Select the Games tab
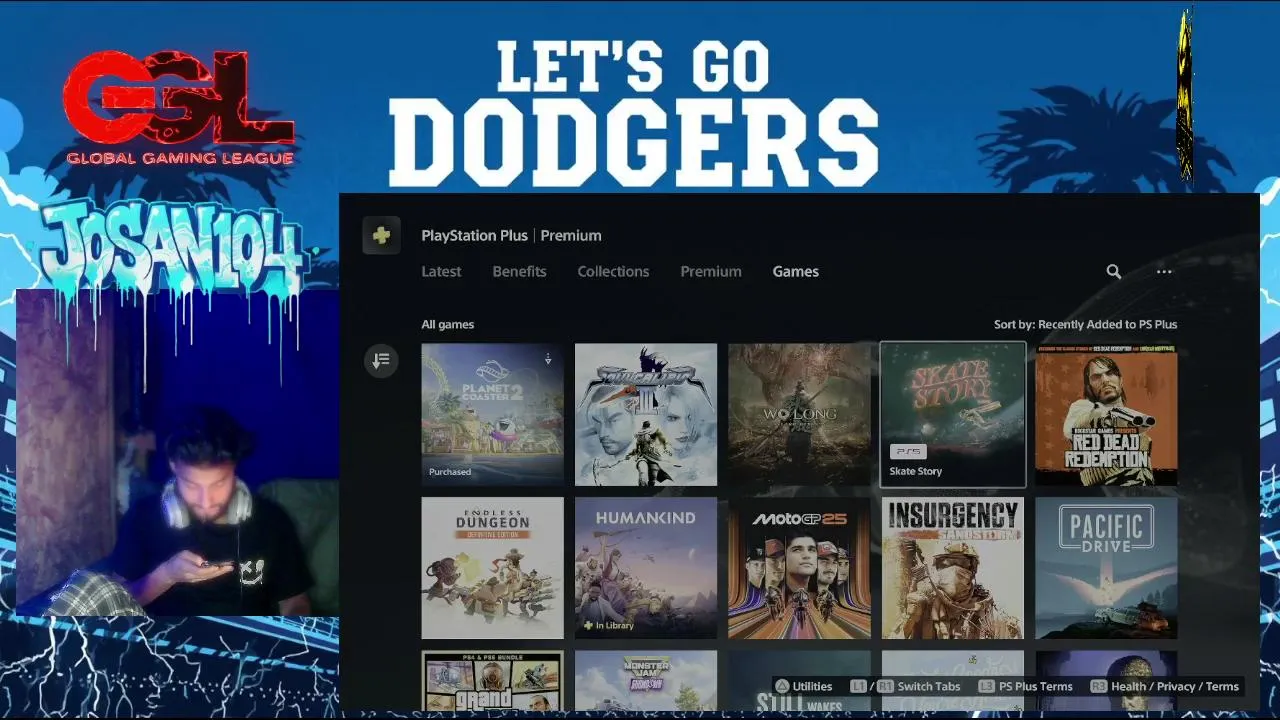This screenshot has height=720, width=1280. pyautogui.click(x=795, y=272)
